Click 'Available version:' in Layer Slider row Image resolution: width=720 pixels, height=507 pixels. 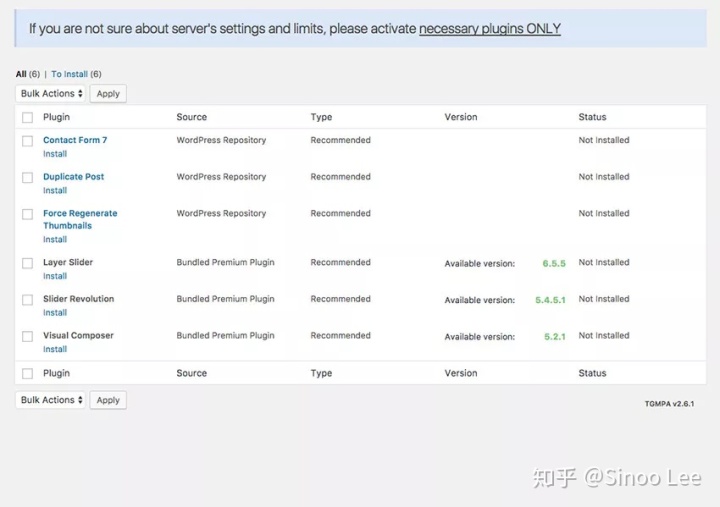coord(479,264)
